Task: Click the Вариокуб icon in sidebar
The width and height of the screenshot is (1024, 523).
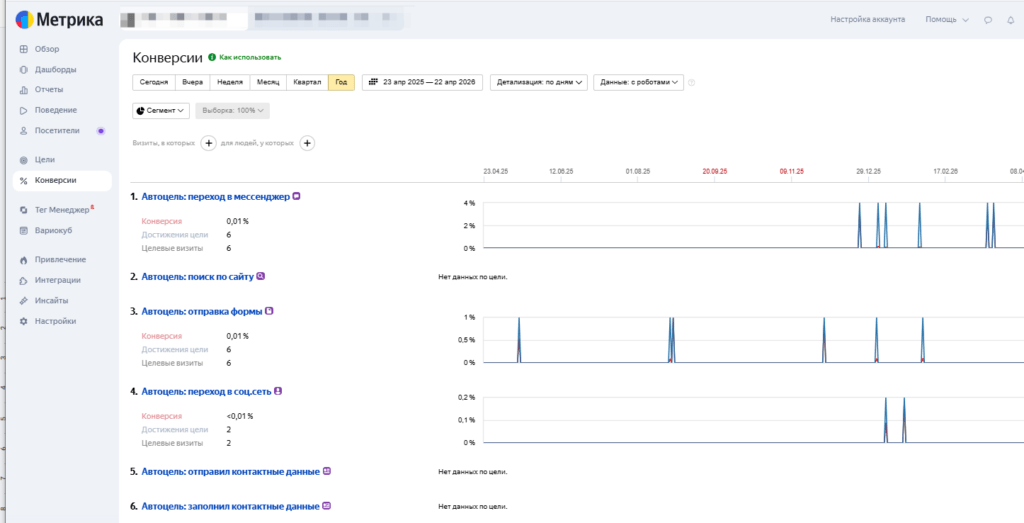Action: tap(24, 230)
